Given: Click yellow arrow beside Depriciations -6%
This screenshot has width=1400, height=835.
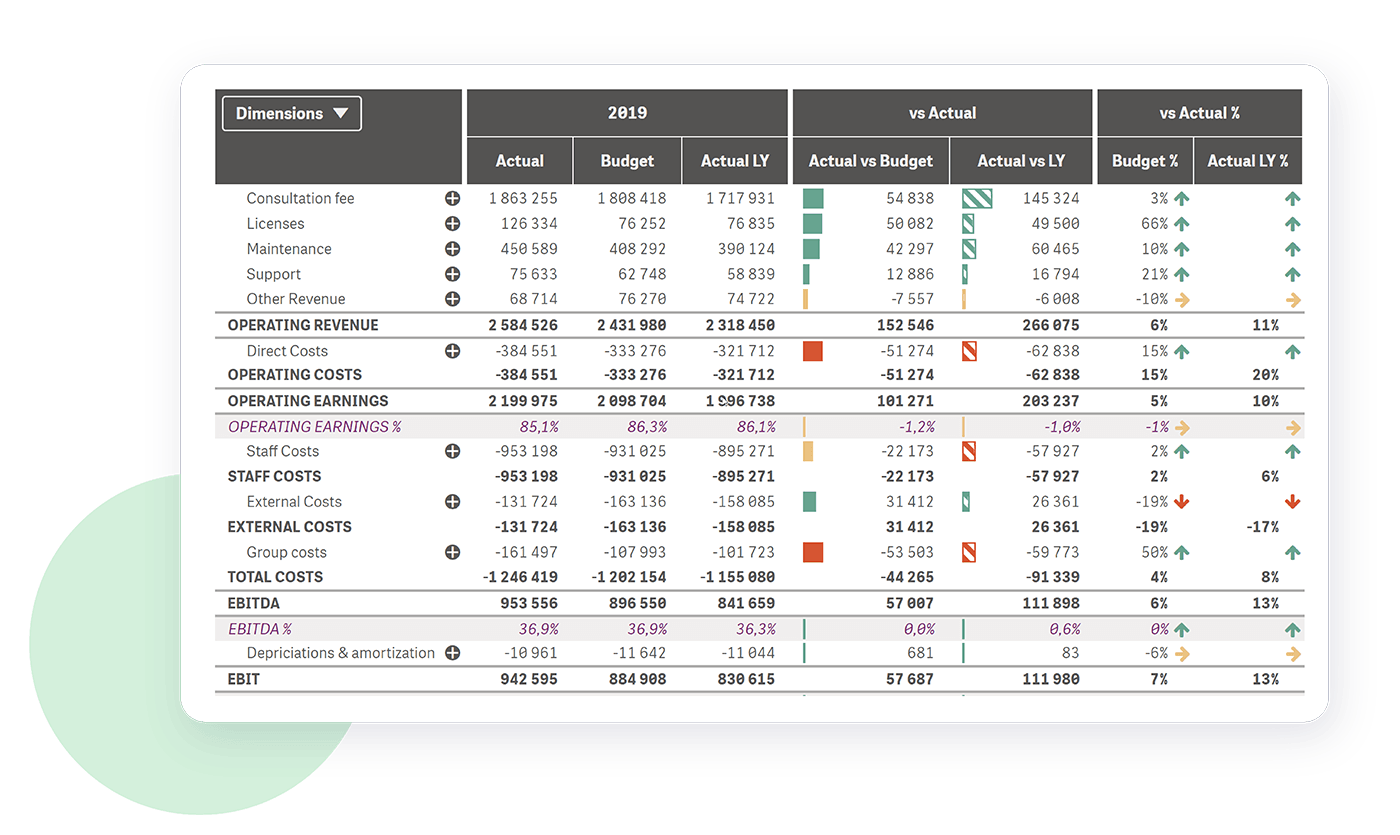Looking at the screenshot, I should [1182, 654].
